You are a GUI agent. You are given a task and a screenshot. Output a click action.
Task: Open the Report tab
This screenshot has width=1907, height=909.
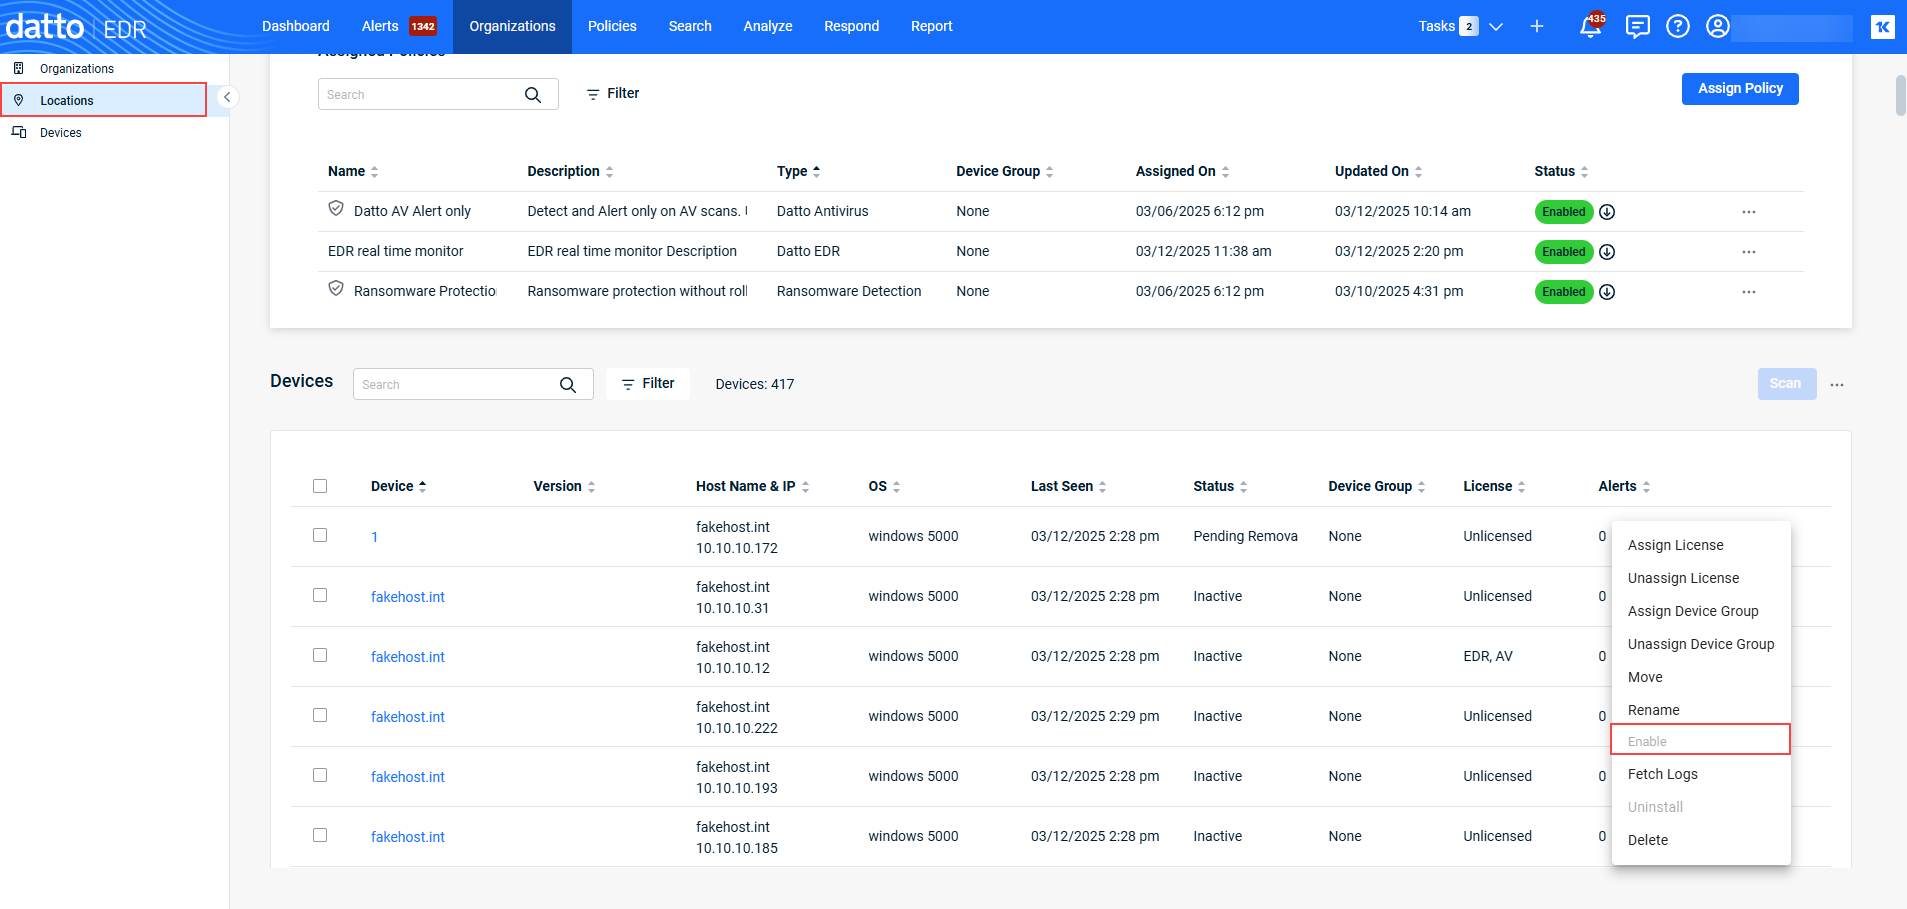point(931,26)
